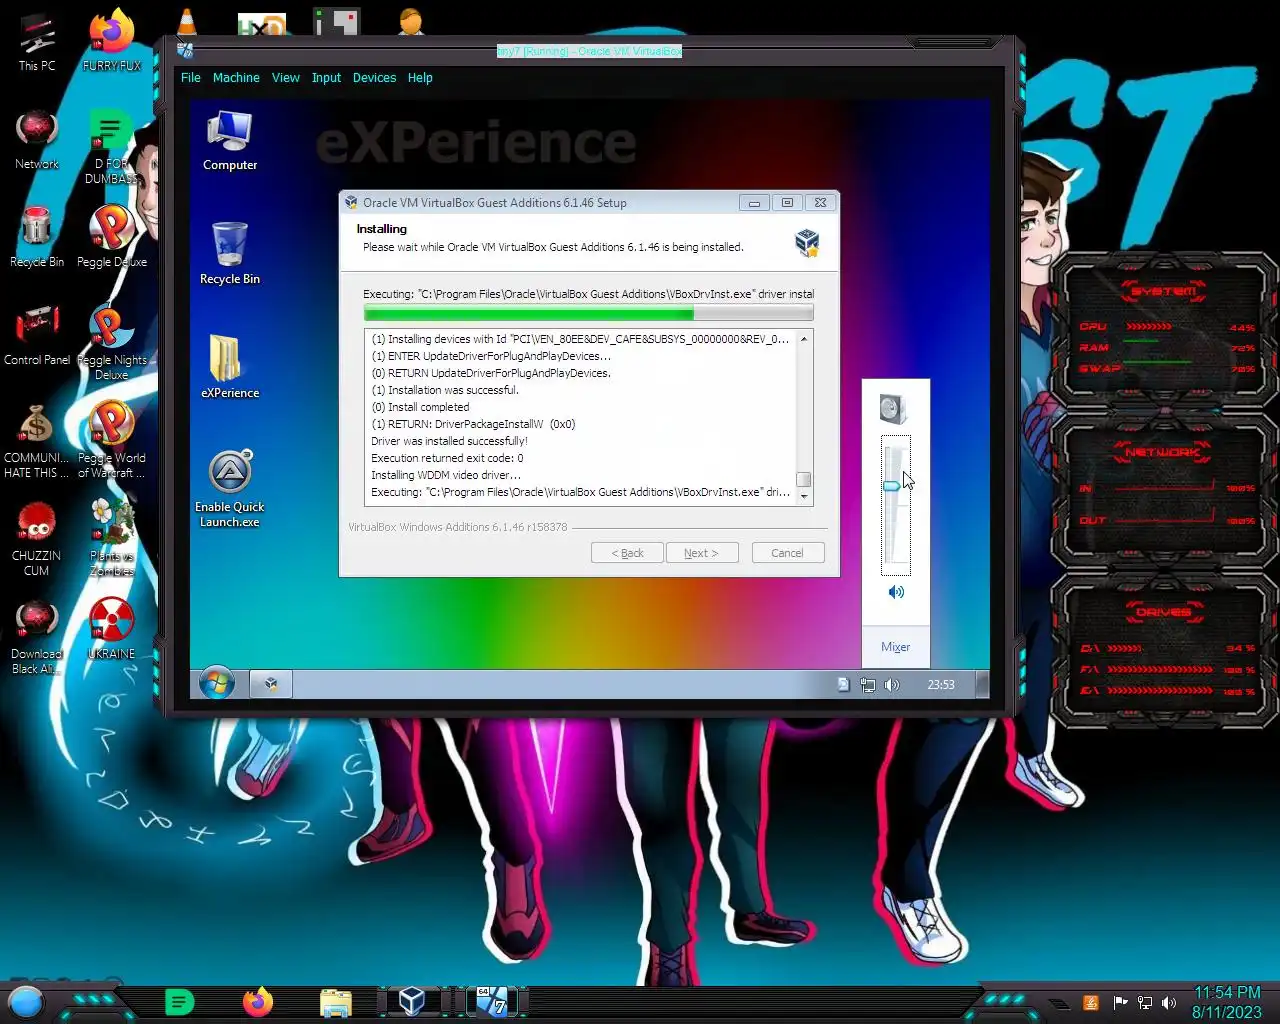Open the VirtualBox File menu
Screen dimensions: 1280x1024
tap(191, 78)
